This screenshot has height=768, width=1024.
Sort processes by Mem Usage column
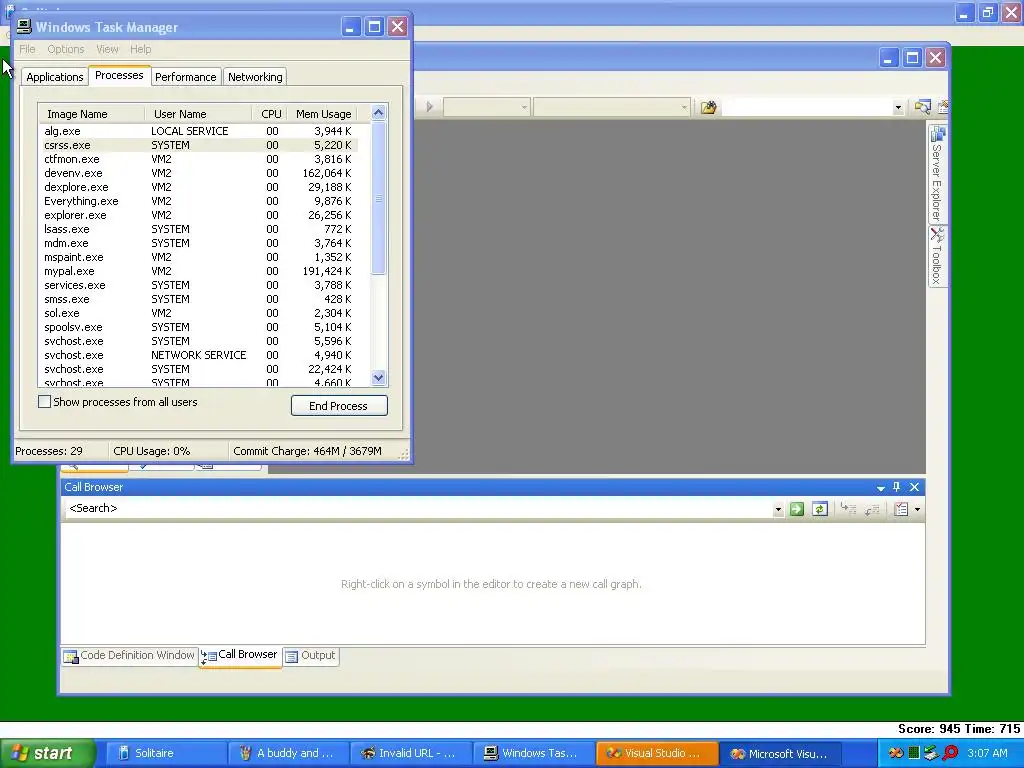(323, 114)
